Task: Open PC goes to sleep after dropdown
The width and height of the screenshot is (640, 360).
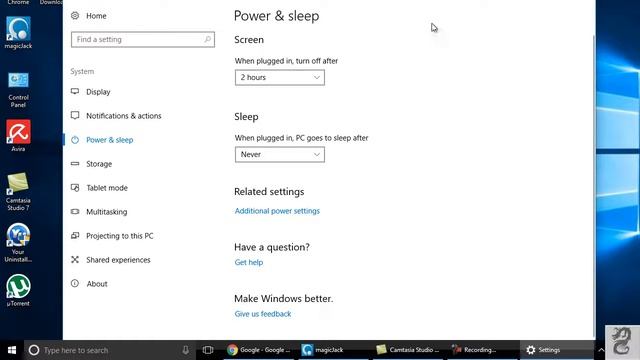Action: click(280, 154)
